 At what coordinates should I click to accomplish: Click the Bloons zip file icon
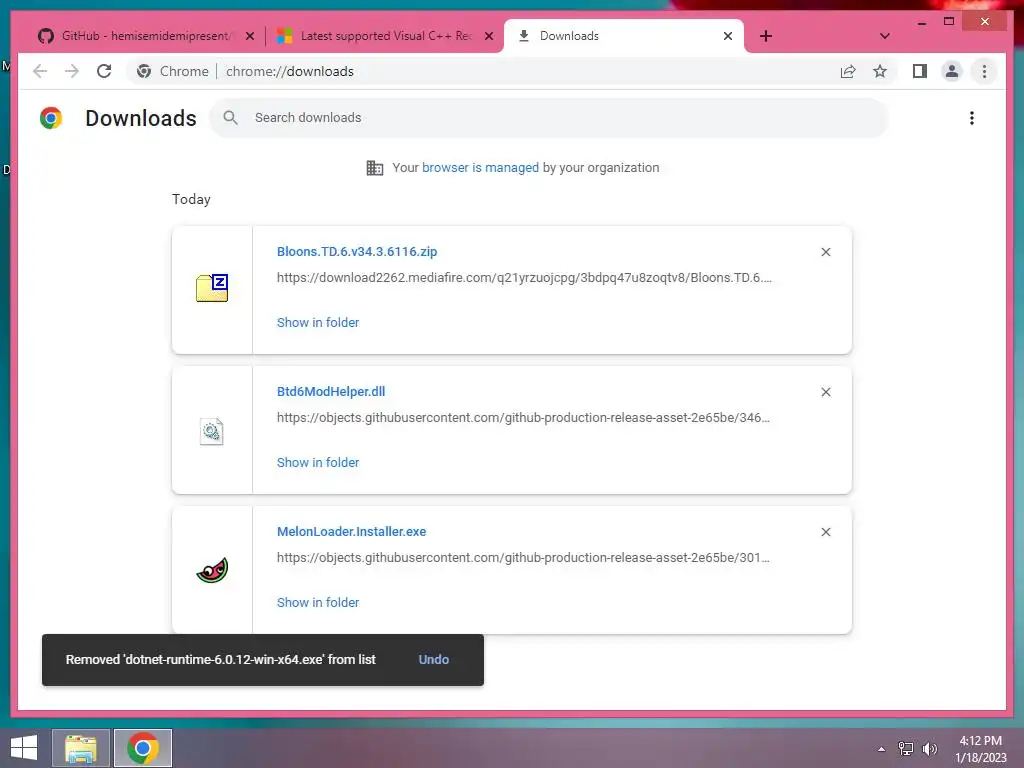[212, 288]
